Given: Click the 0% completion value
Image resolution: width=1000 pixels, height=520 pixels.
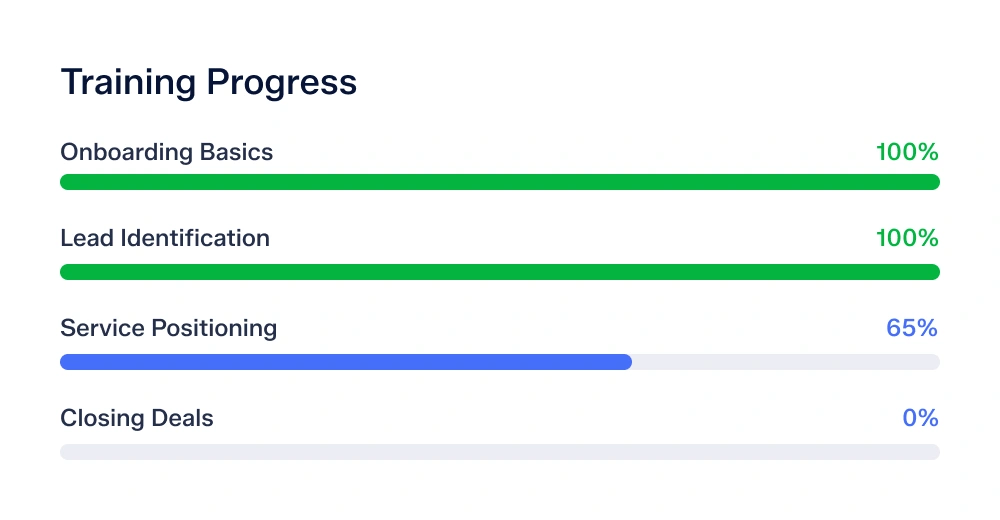Looking at the screenshot, I should pyautogui.click(x=920, y=418).
